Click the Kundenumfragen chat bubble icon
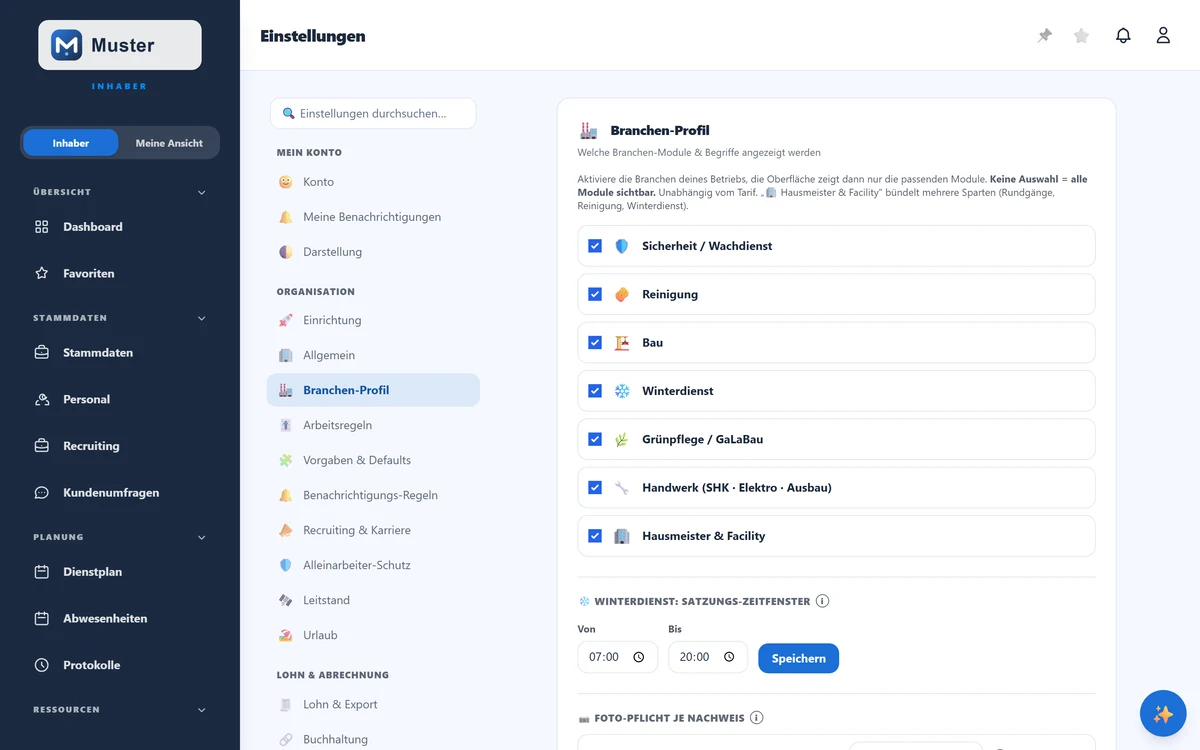The height and width of the screenshot is (750, 1200). [x=42, y=493]
